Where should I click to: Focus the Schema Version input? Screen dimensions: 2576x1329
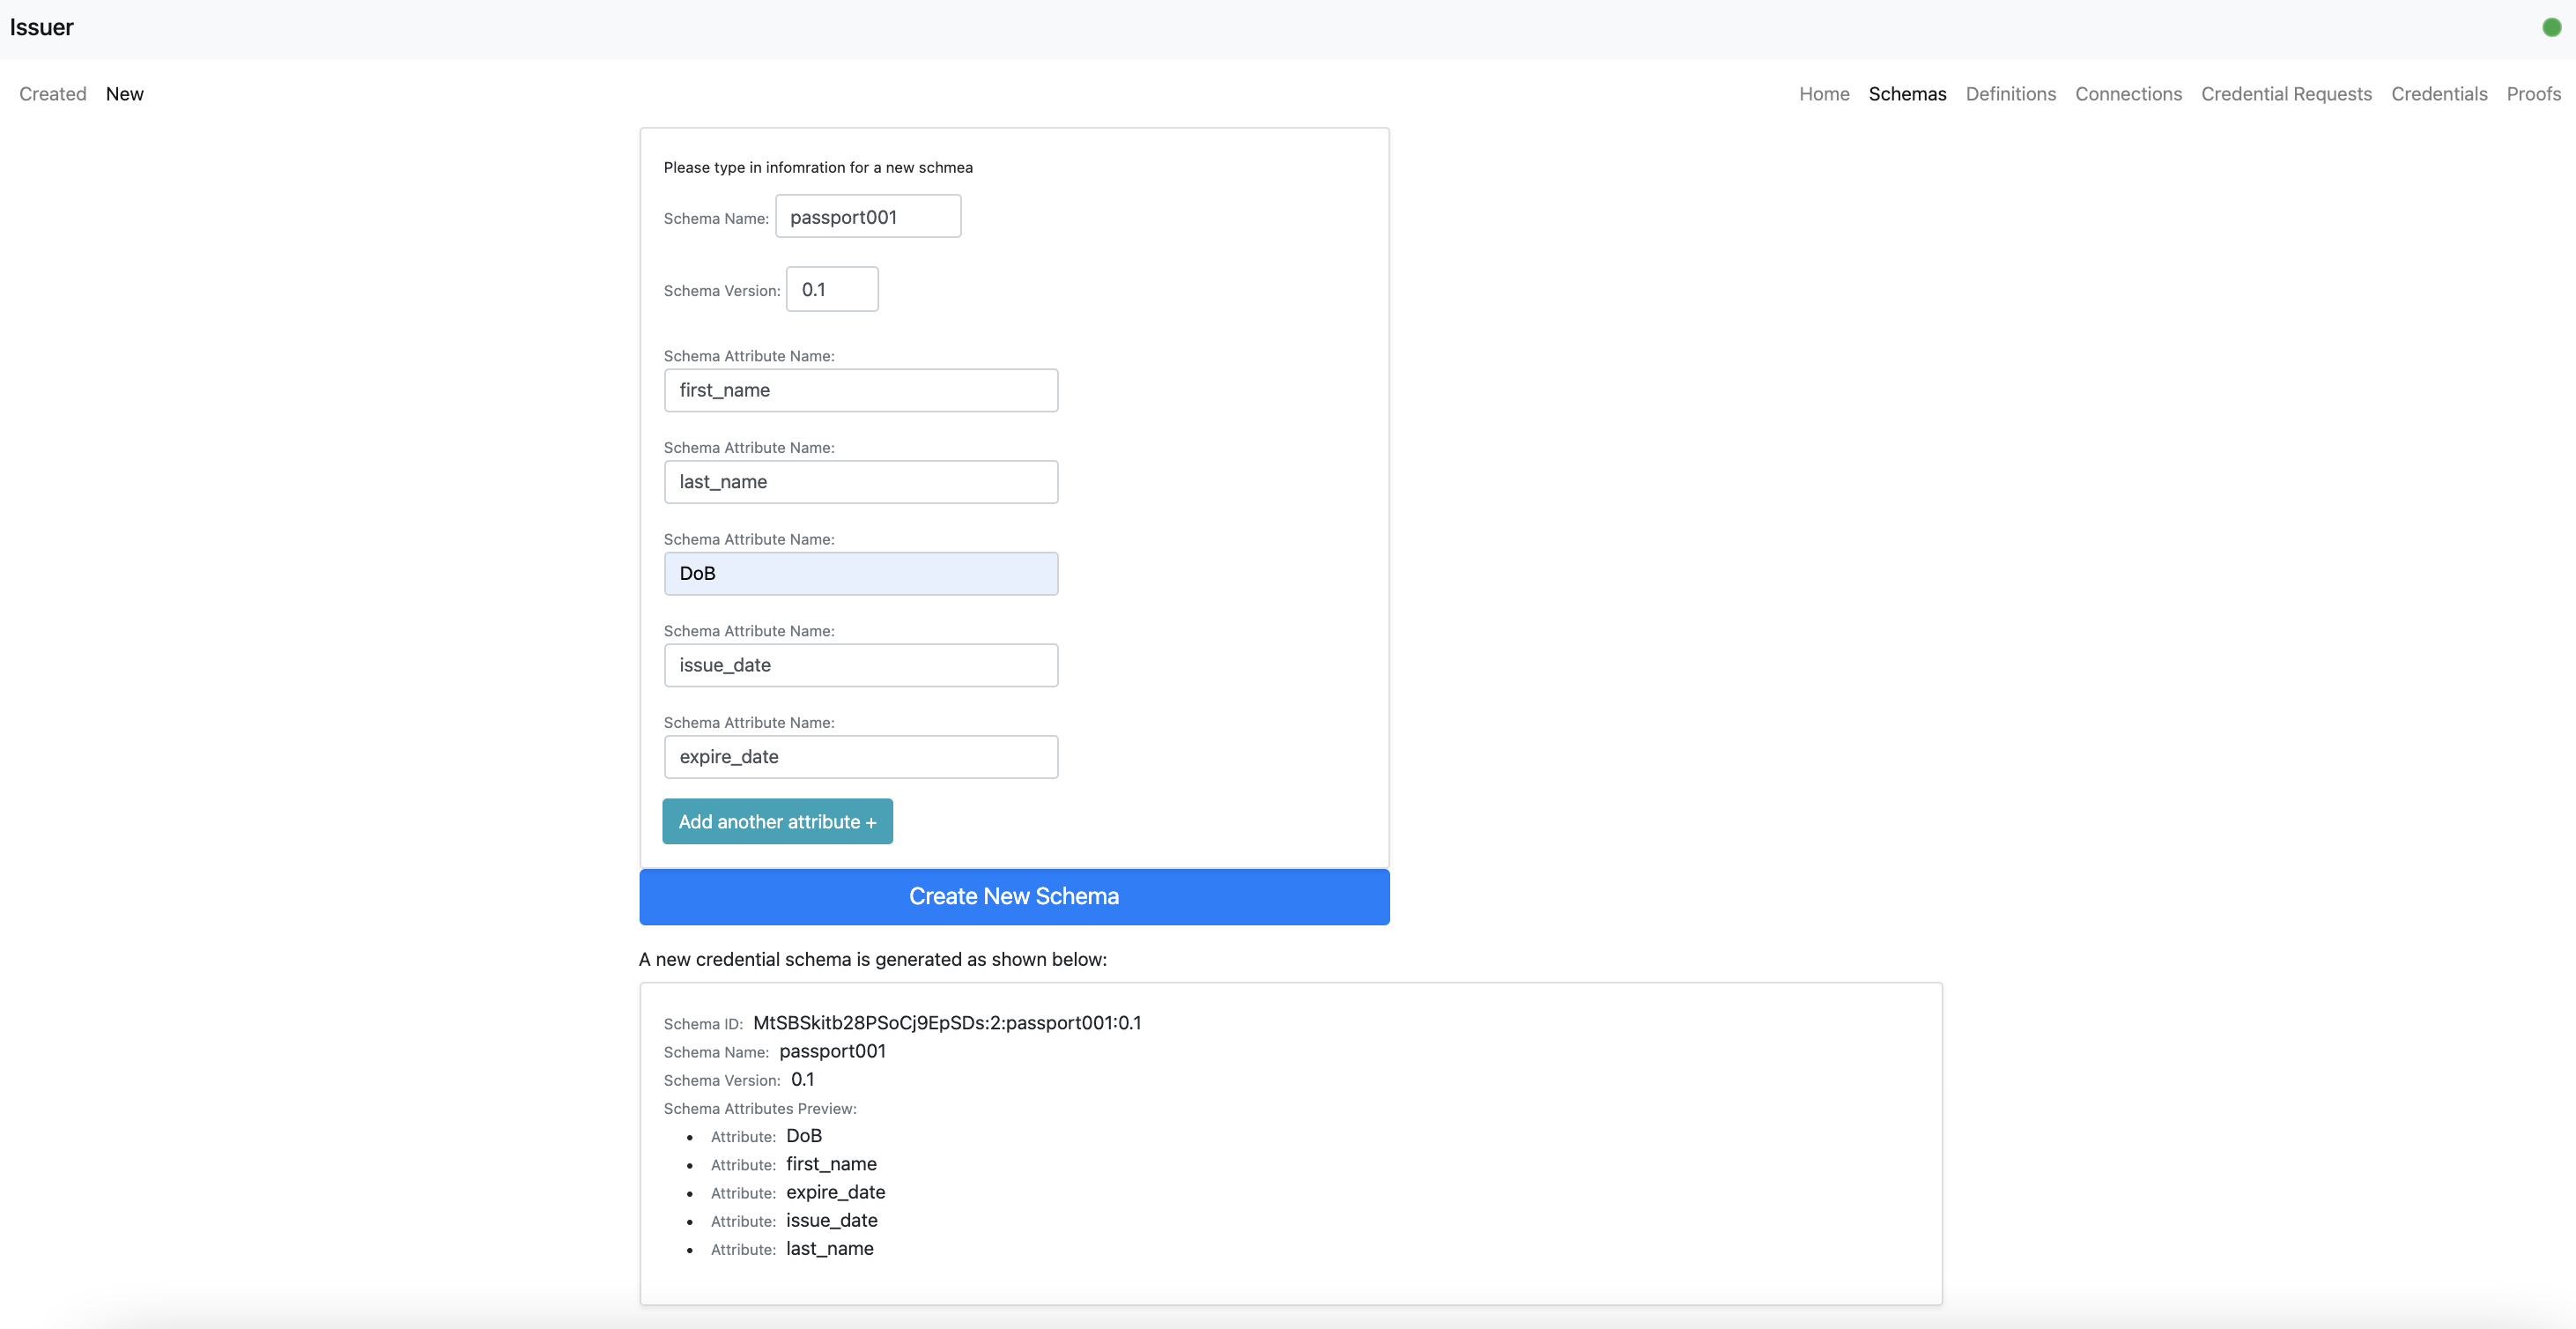[831, 289]
